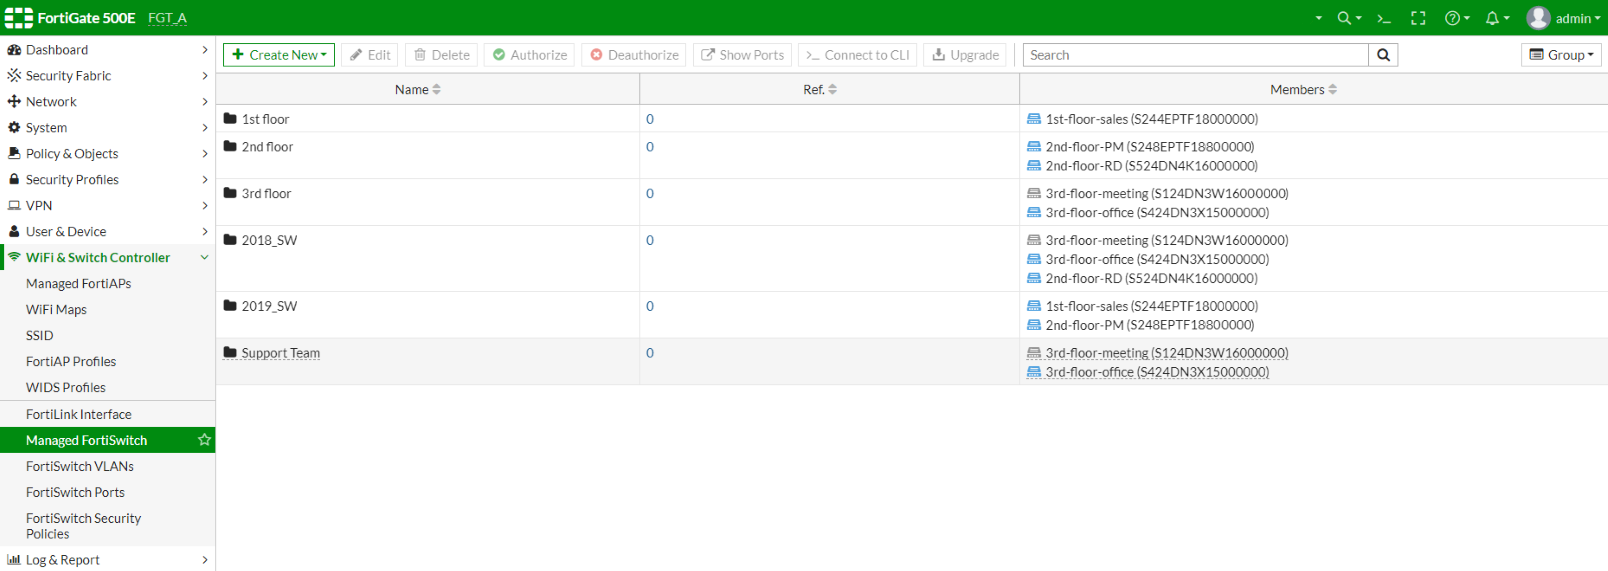Click switch icon for 1st-floor-sales in 1st floor row
The image size is (1608, 571).
point(1034,119)
